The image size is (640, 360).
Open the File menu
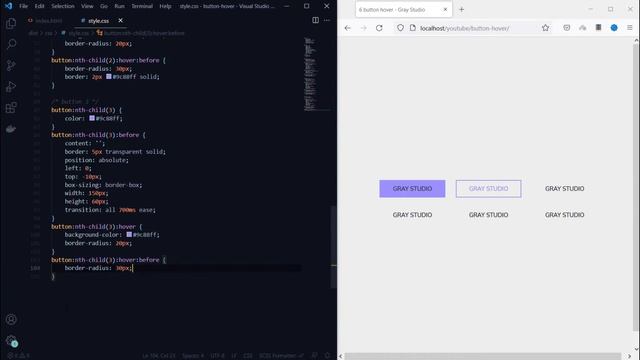24,6
